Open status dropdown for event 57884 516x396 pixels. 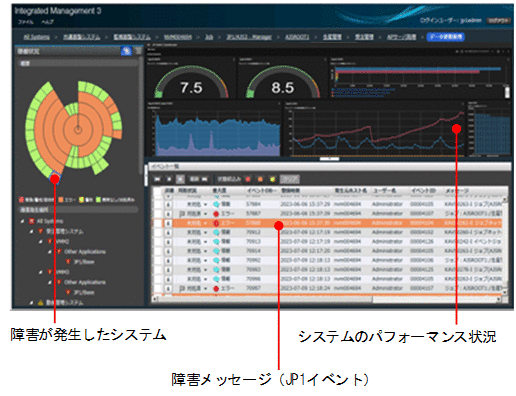[206, 204]
